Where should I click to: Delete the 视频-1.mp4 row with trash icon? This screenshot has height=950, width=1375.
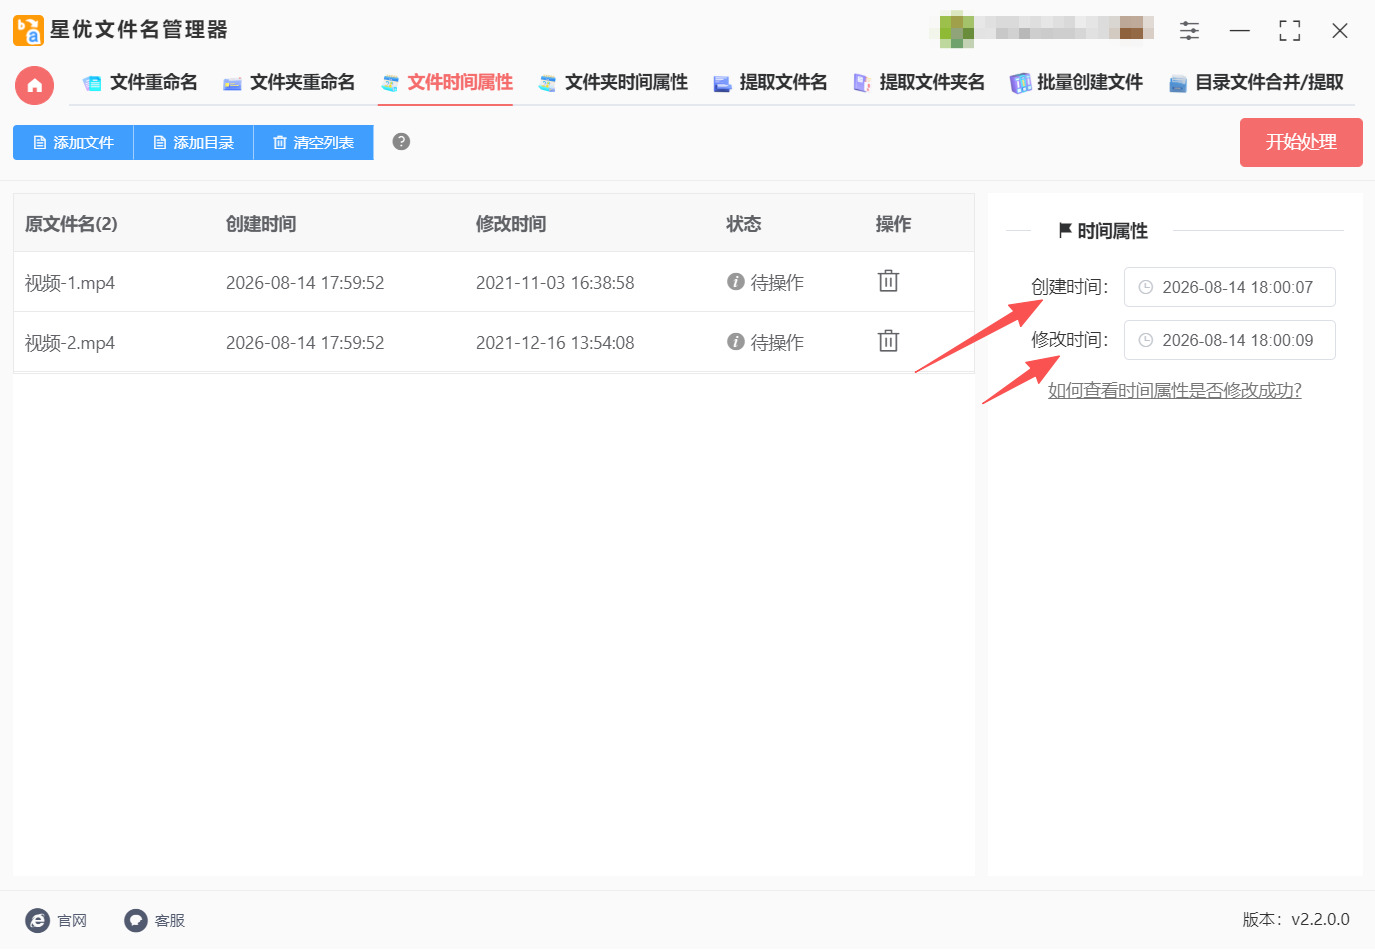click(x=888, y=281)
